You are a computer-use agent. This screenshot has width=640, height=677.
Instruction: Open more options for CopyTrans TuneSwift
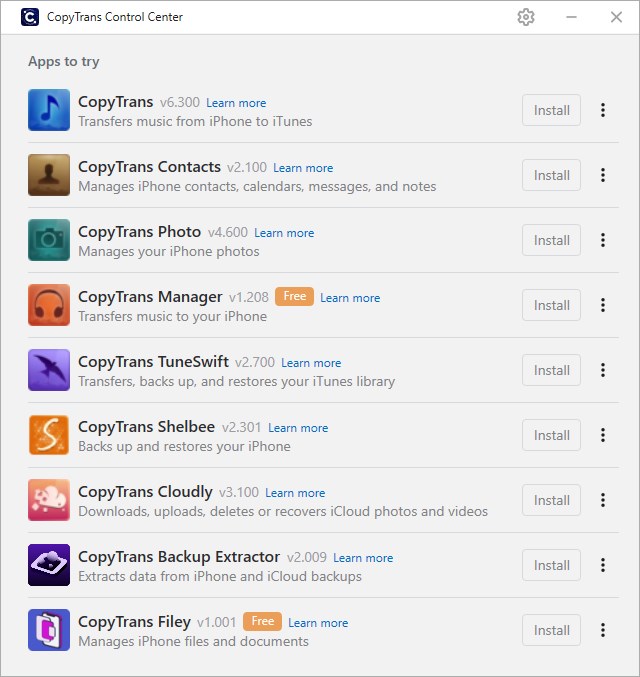point(603,370)
